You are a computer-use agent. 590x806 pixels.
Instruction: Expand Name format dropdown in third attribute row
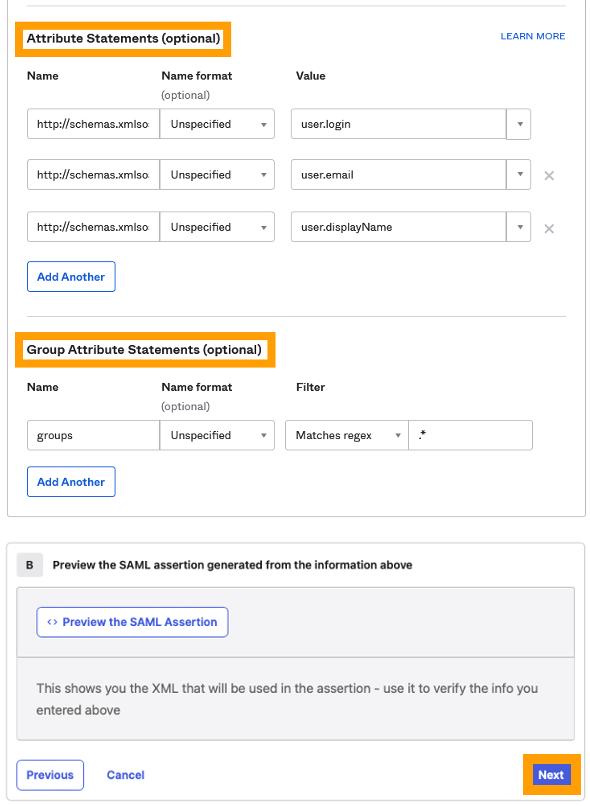[x=217, y=227]
